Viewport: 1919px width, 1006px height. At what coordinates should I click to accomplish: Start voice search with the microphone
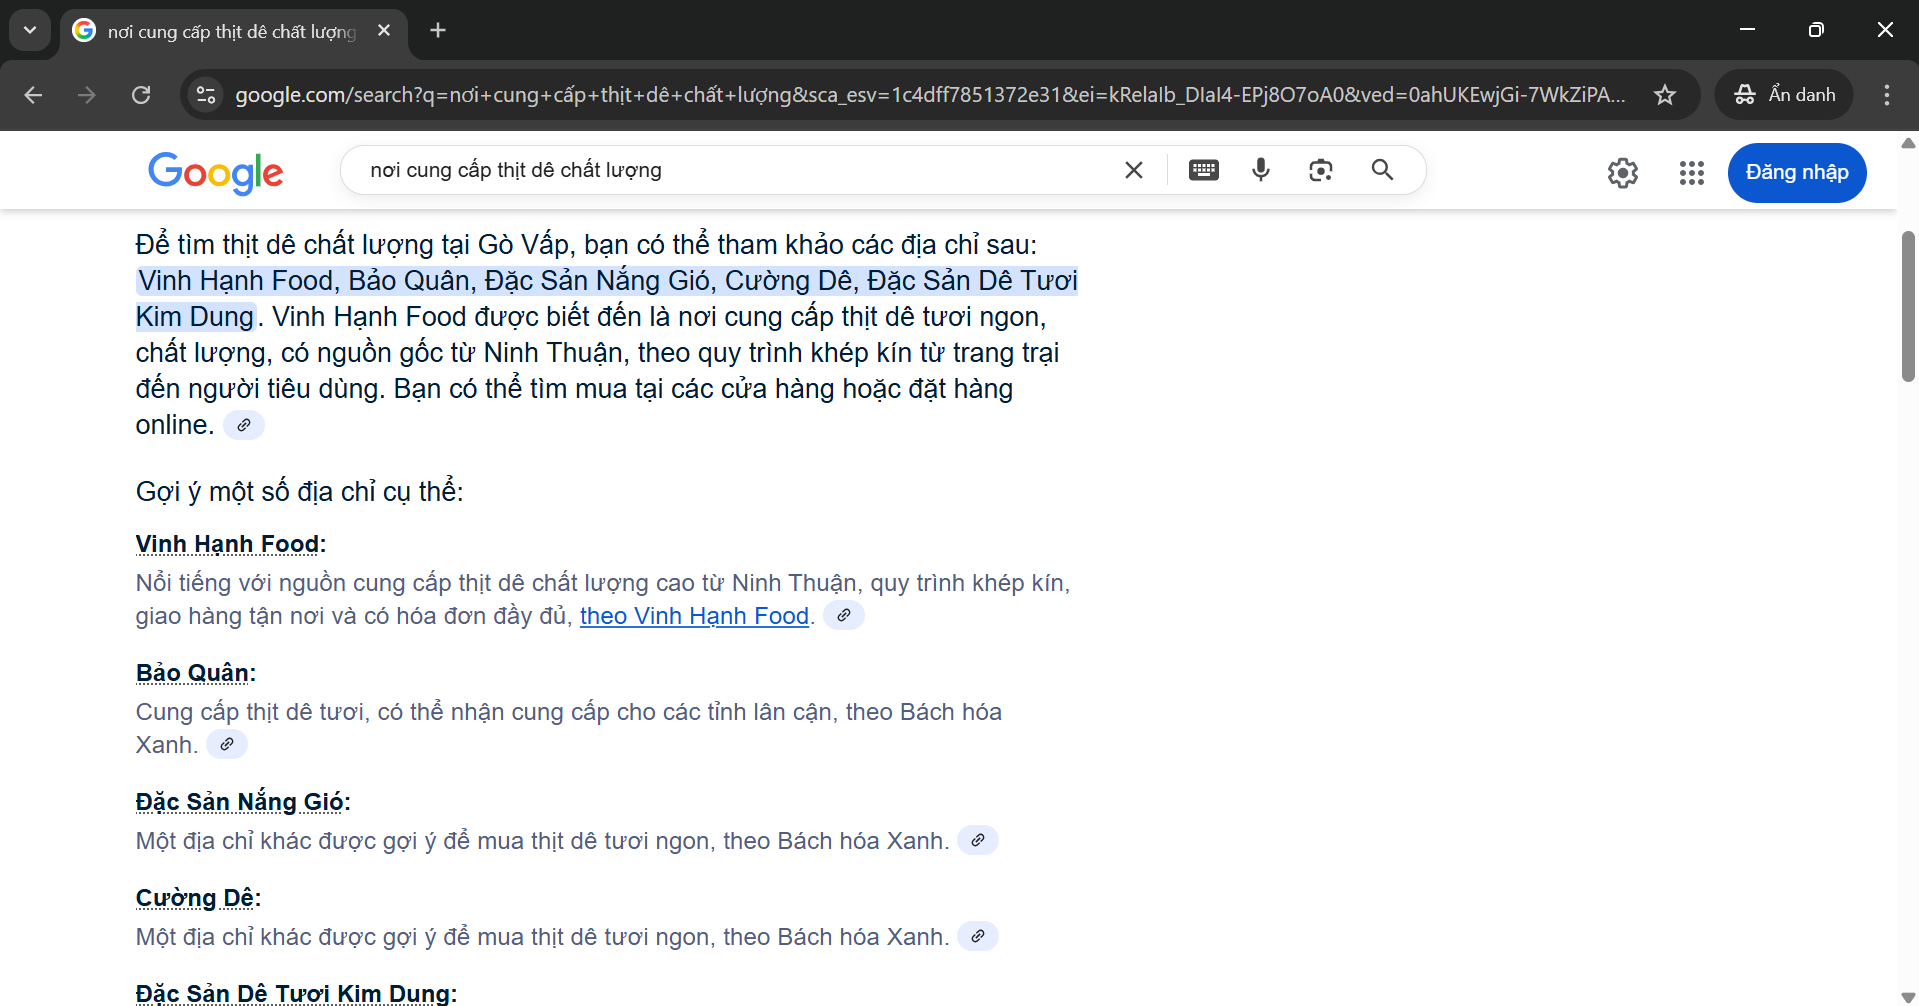1261,170
